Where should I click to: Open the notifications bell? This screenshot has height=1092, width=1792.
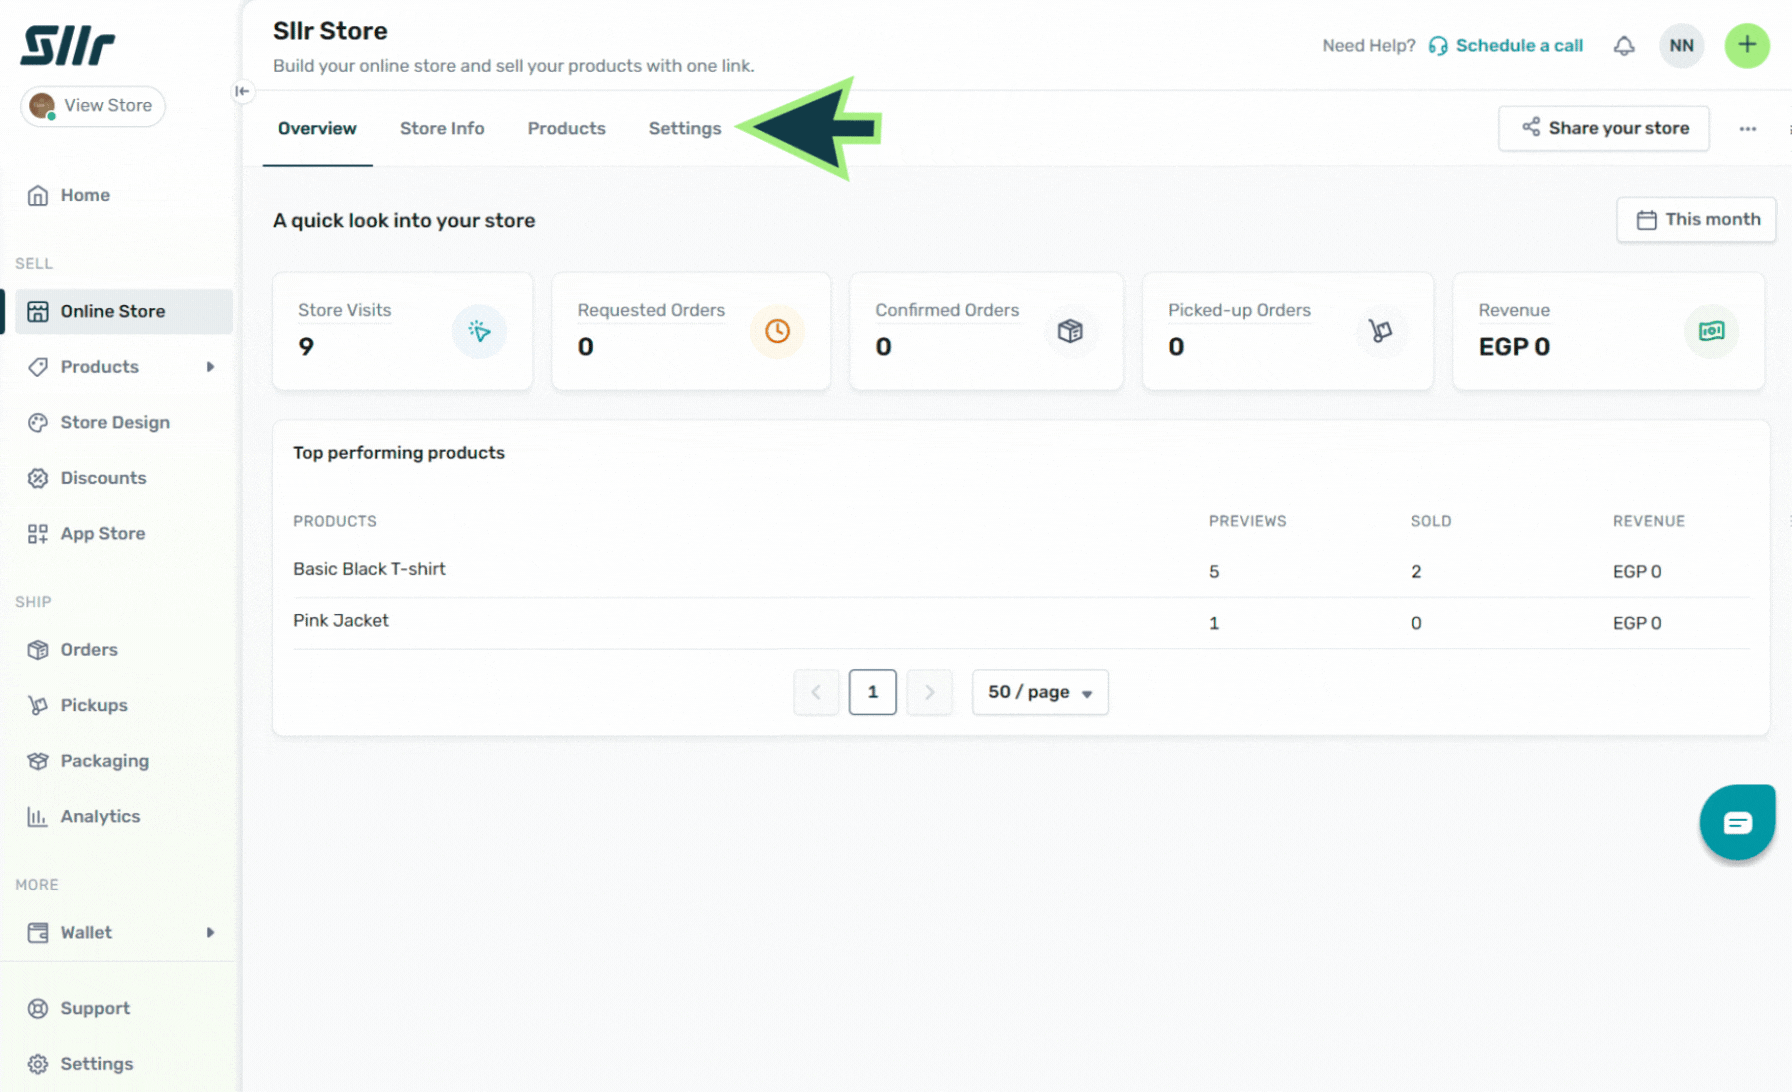coord(1624,46)
